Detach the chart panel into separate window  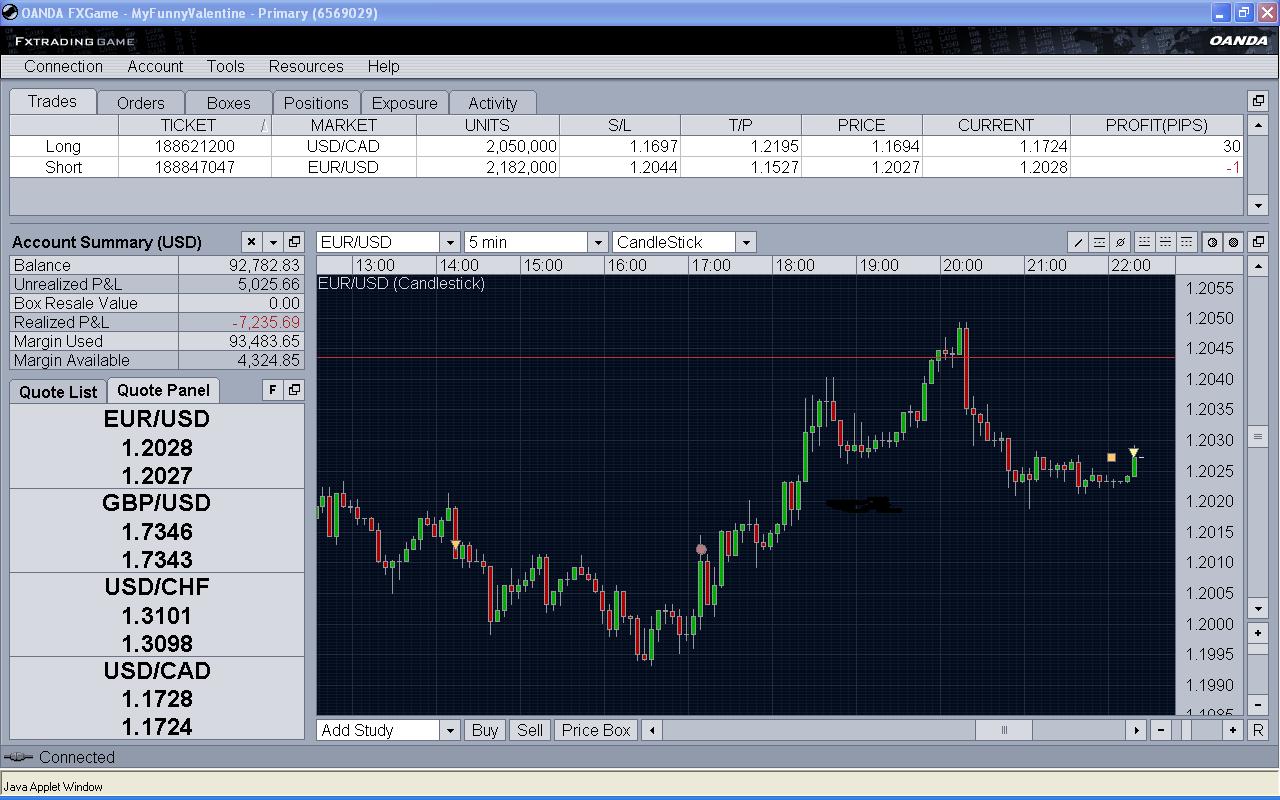[x=1258, y=242]
